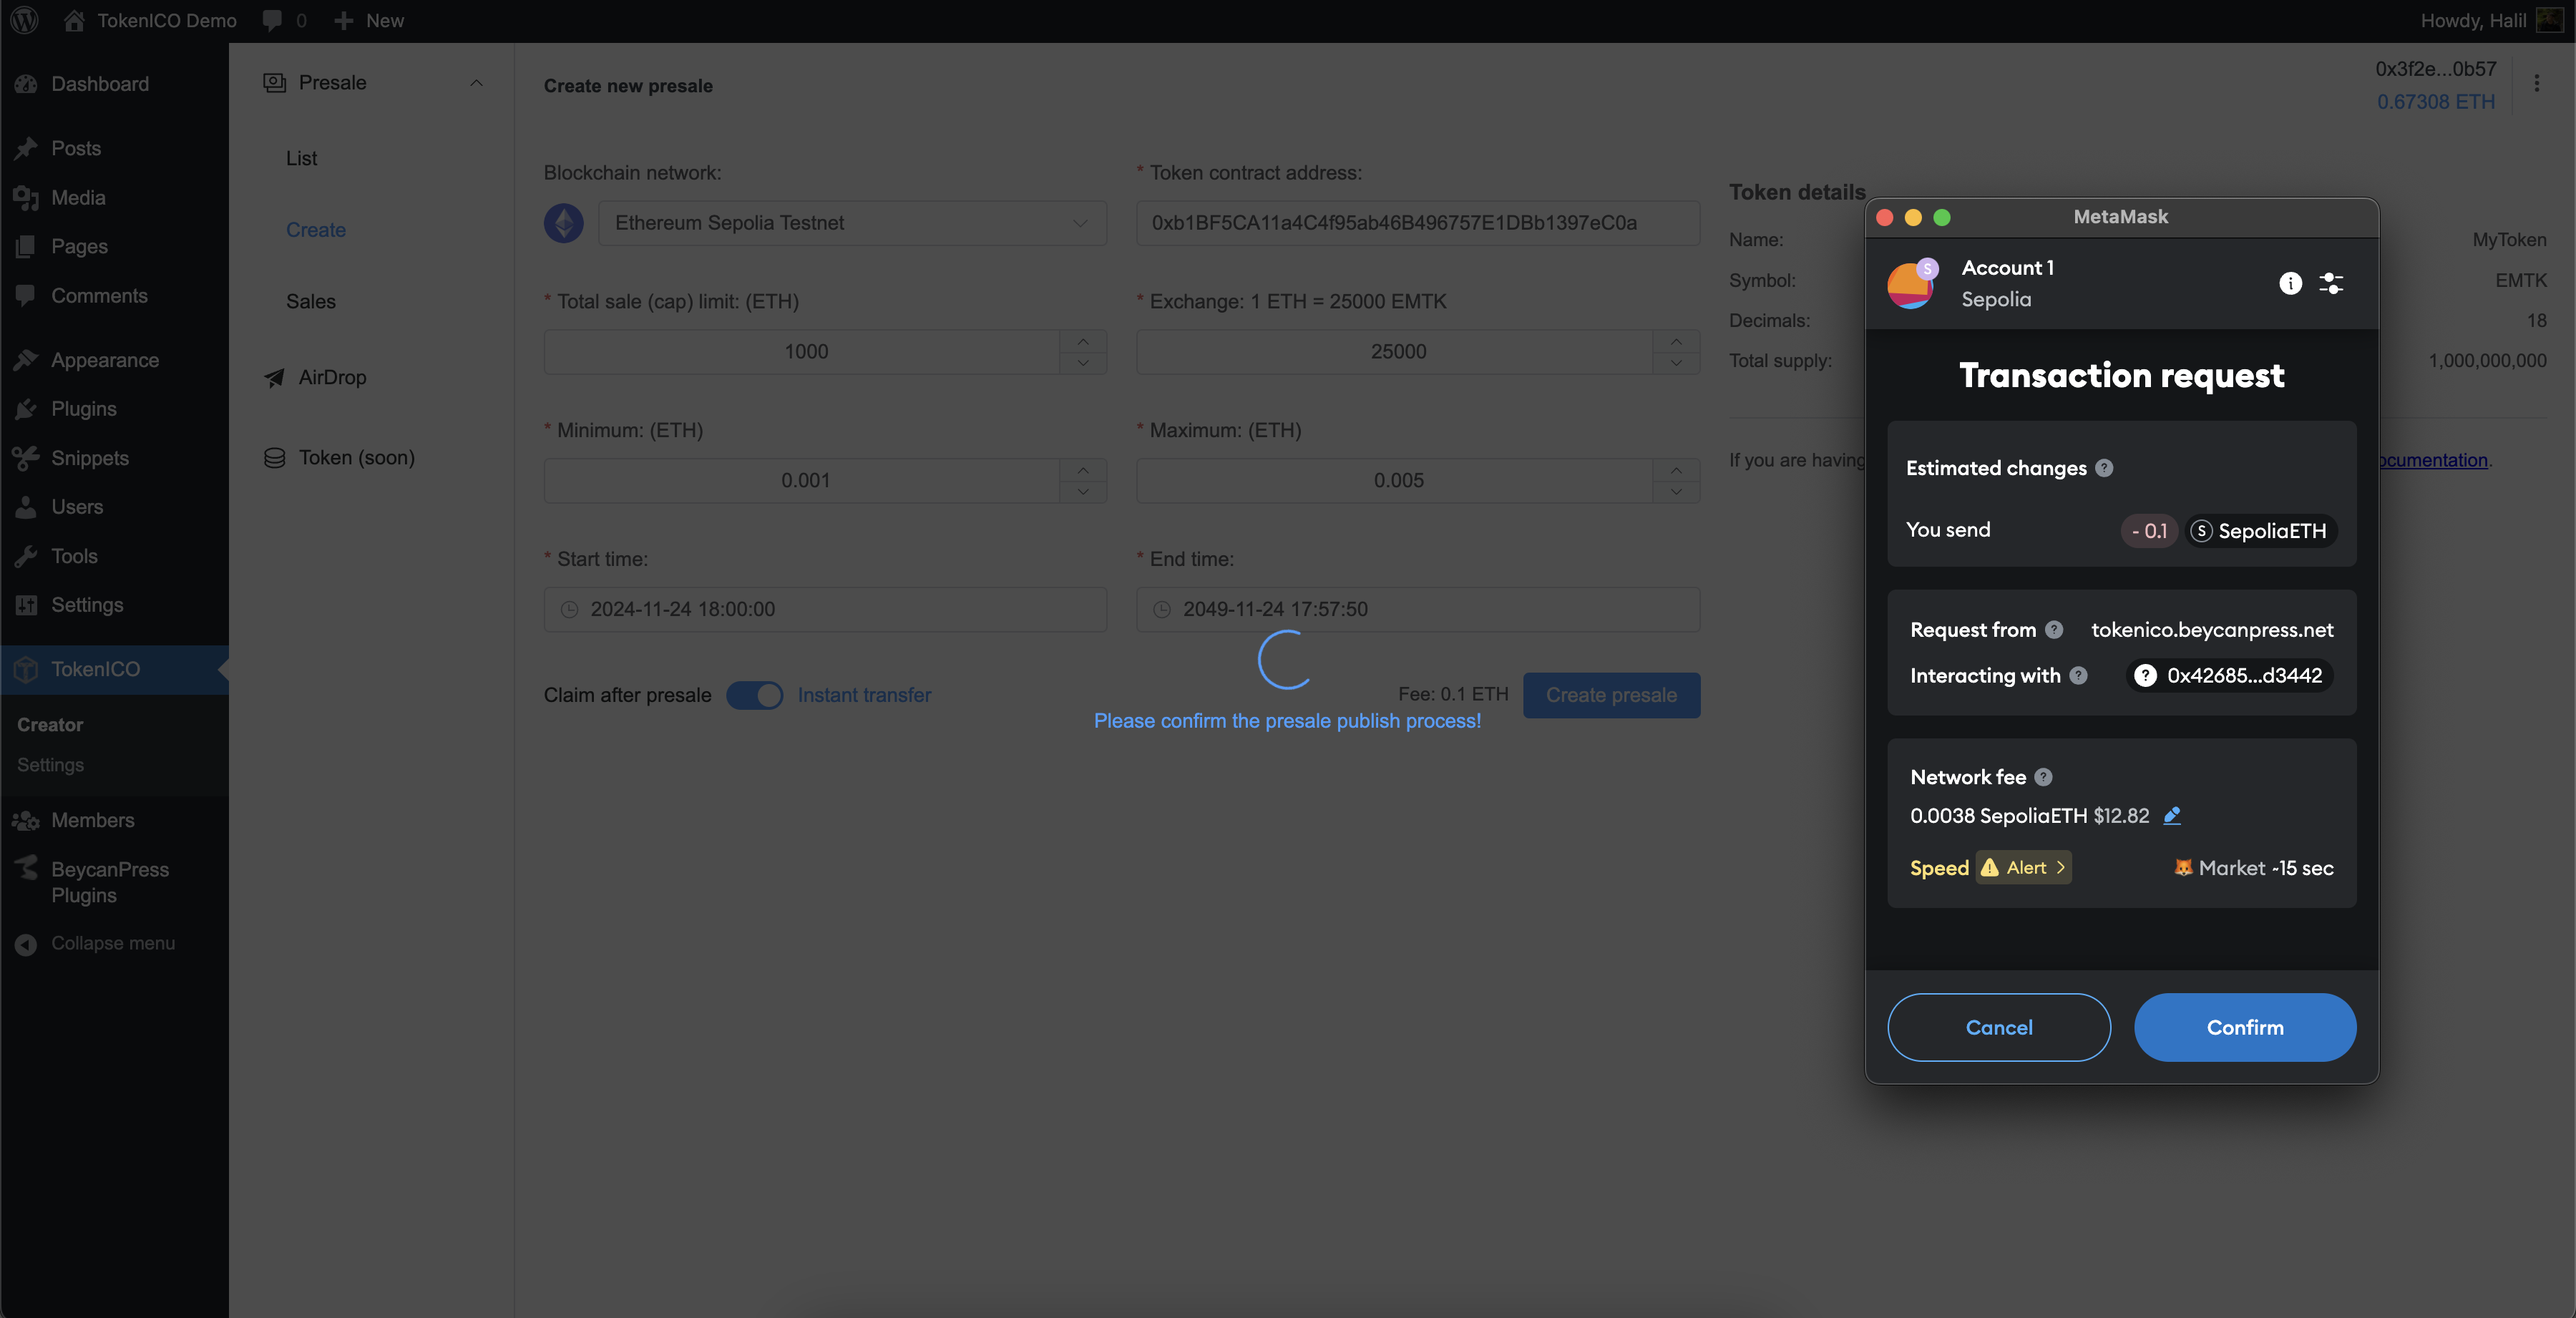
Task: Increase the Total sale cap value
Action: pos(1083,341)
